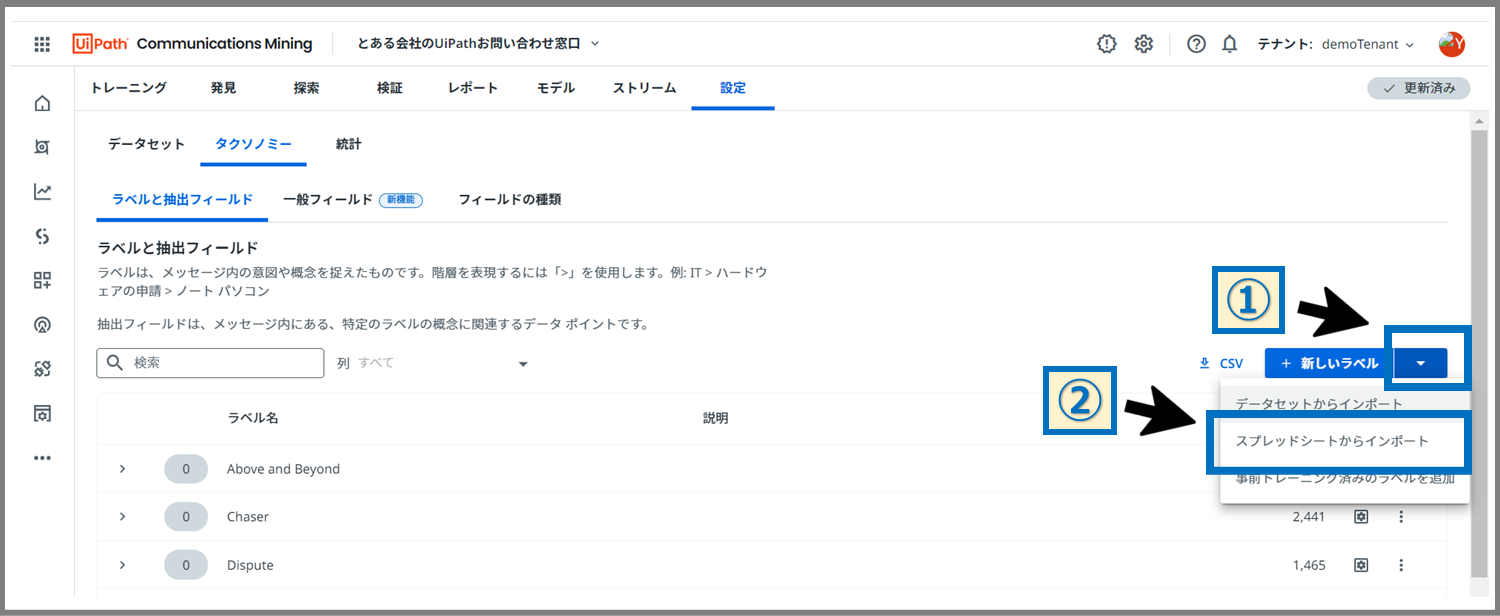This screenshot has height=616, width=1500.
Task: Select the 設定 tab
Action: pyautogui.click(x=733, y=88)
